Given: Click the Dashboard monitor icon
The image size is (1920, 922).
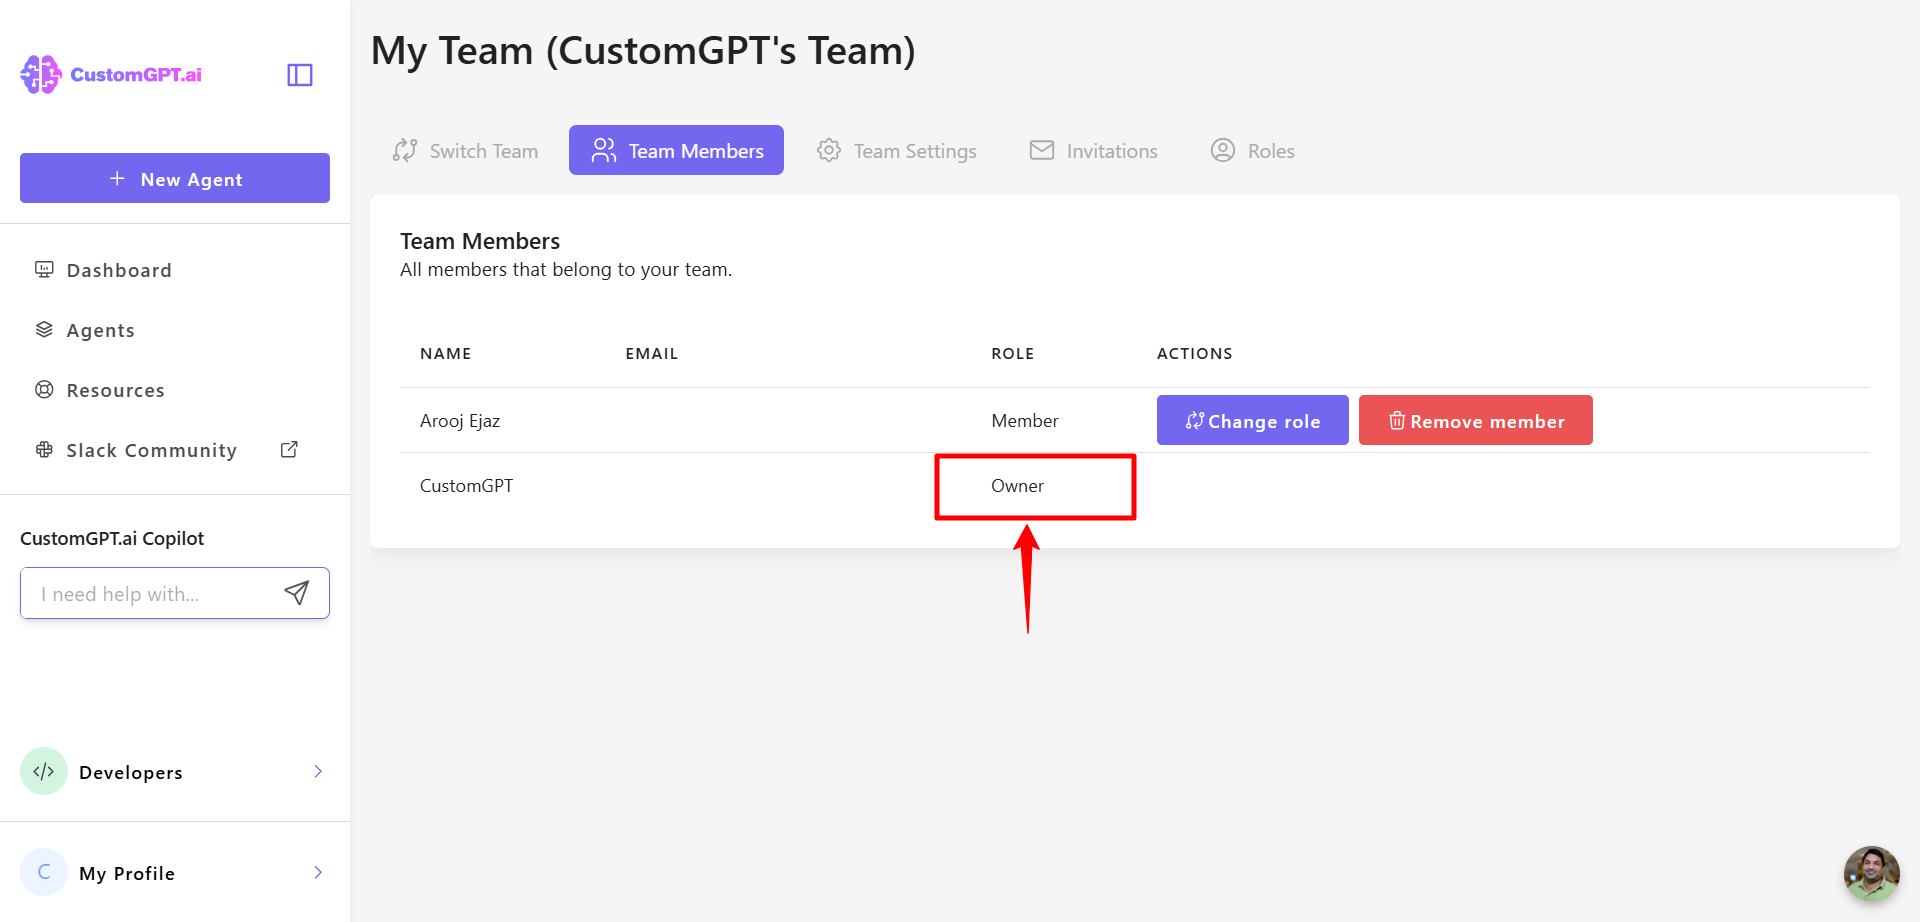Looking at the screenshot, I should [x=44, y=269].
